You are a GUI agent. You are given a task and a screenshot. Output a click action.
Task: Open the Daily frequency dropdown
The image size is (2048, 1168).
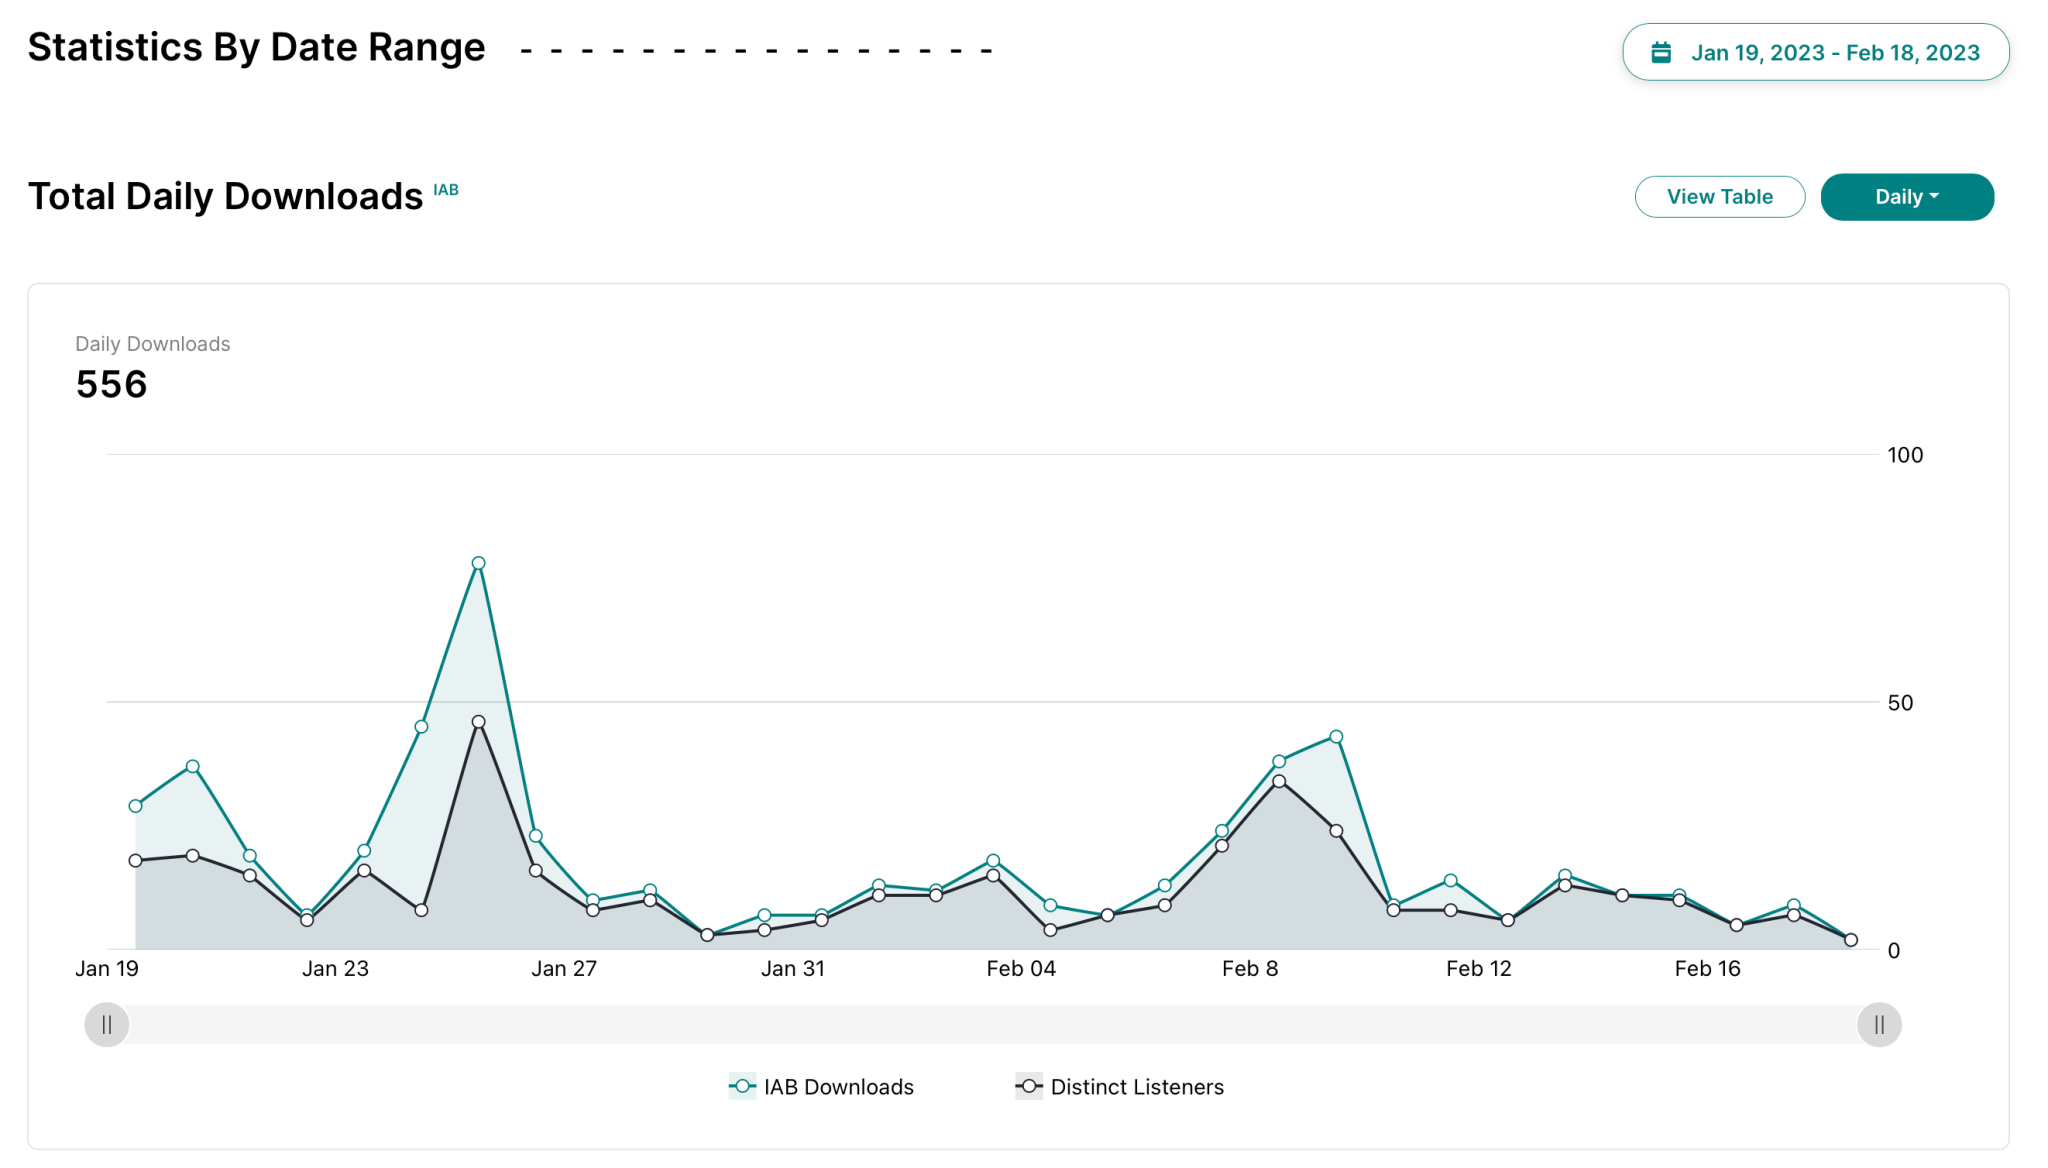click(1906, 197)
